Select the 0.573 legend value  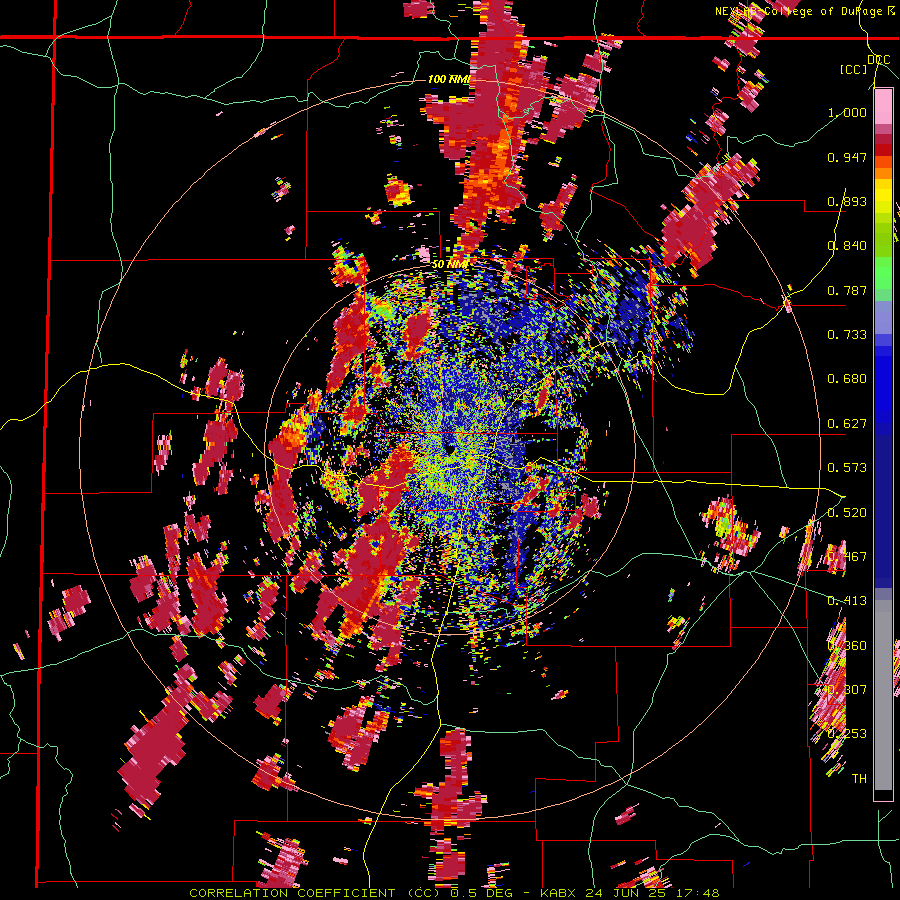click(847, 468)
